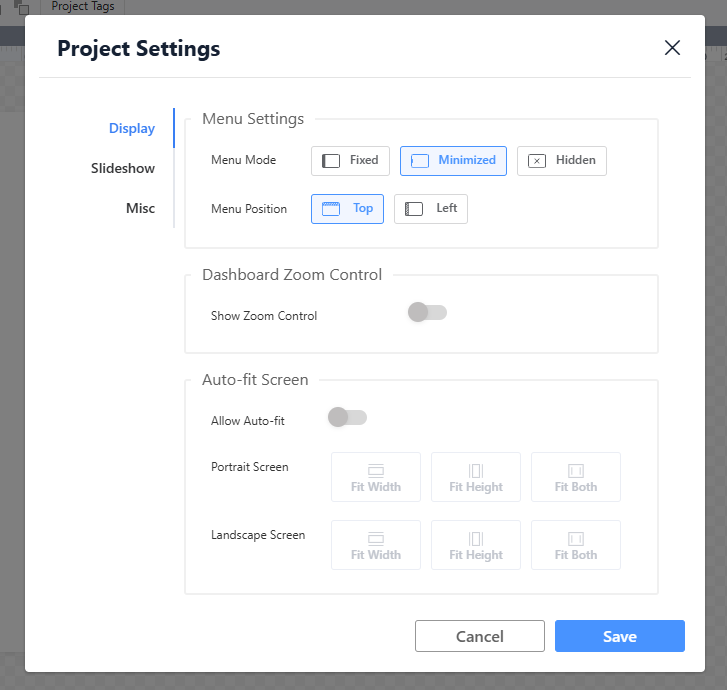727x690 pixels.
Task: Cancel the Project Settings dialog
Action: tap(480, 636)
